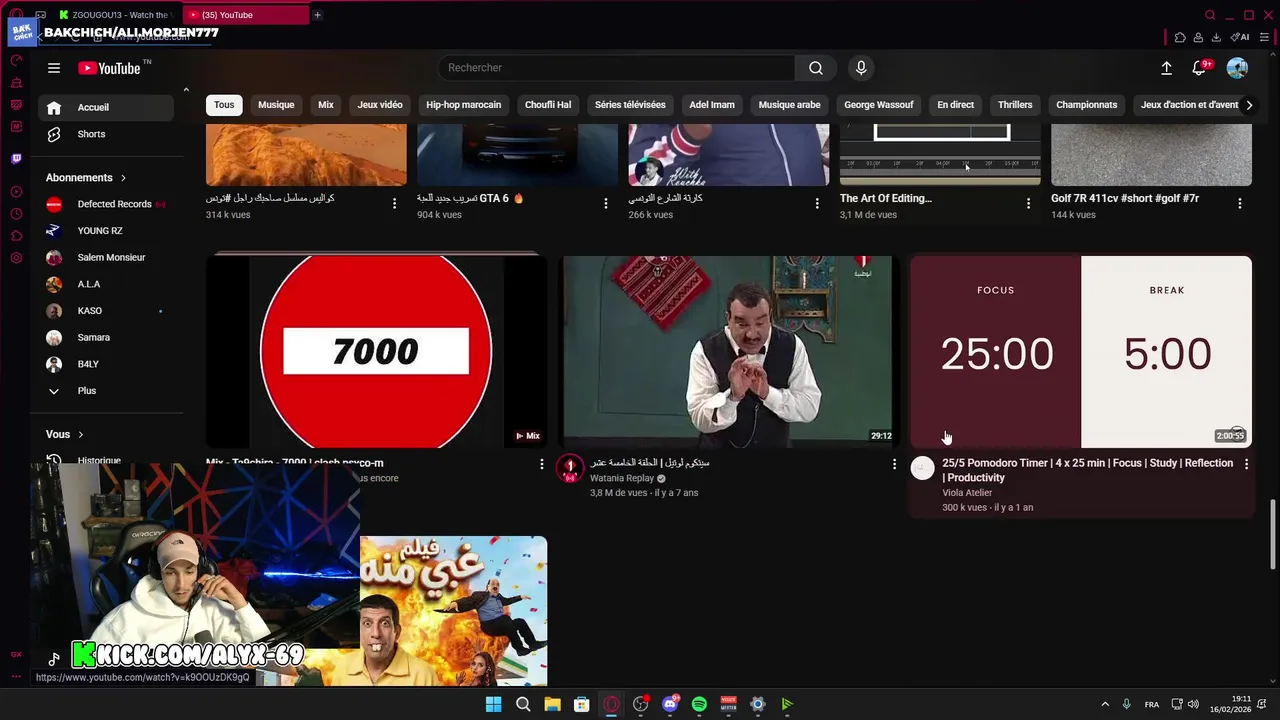Open the notifications bell
Screen dimensions: 1280x720
[1199, 68]
